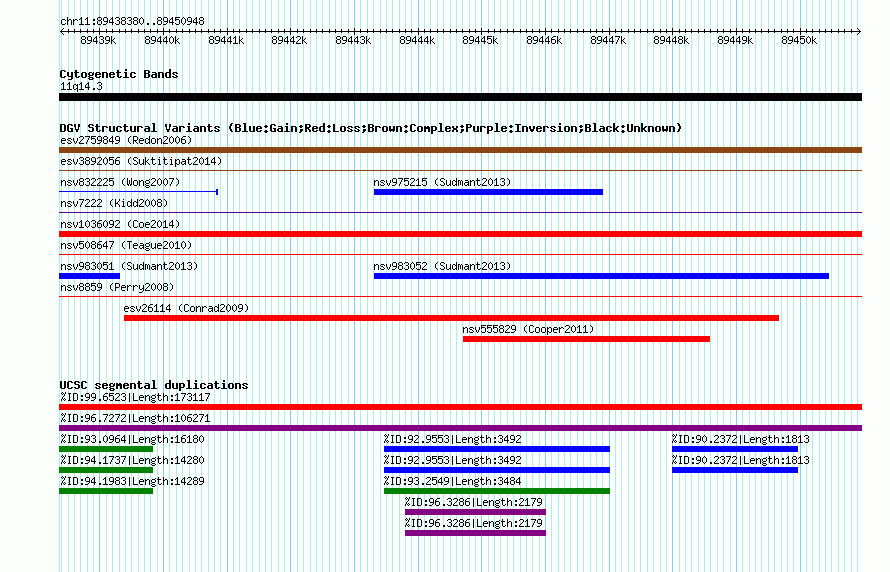
Task: Select the green bar under Length:3484 label
Action: click(x=497, y=491)
